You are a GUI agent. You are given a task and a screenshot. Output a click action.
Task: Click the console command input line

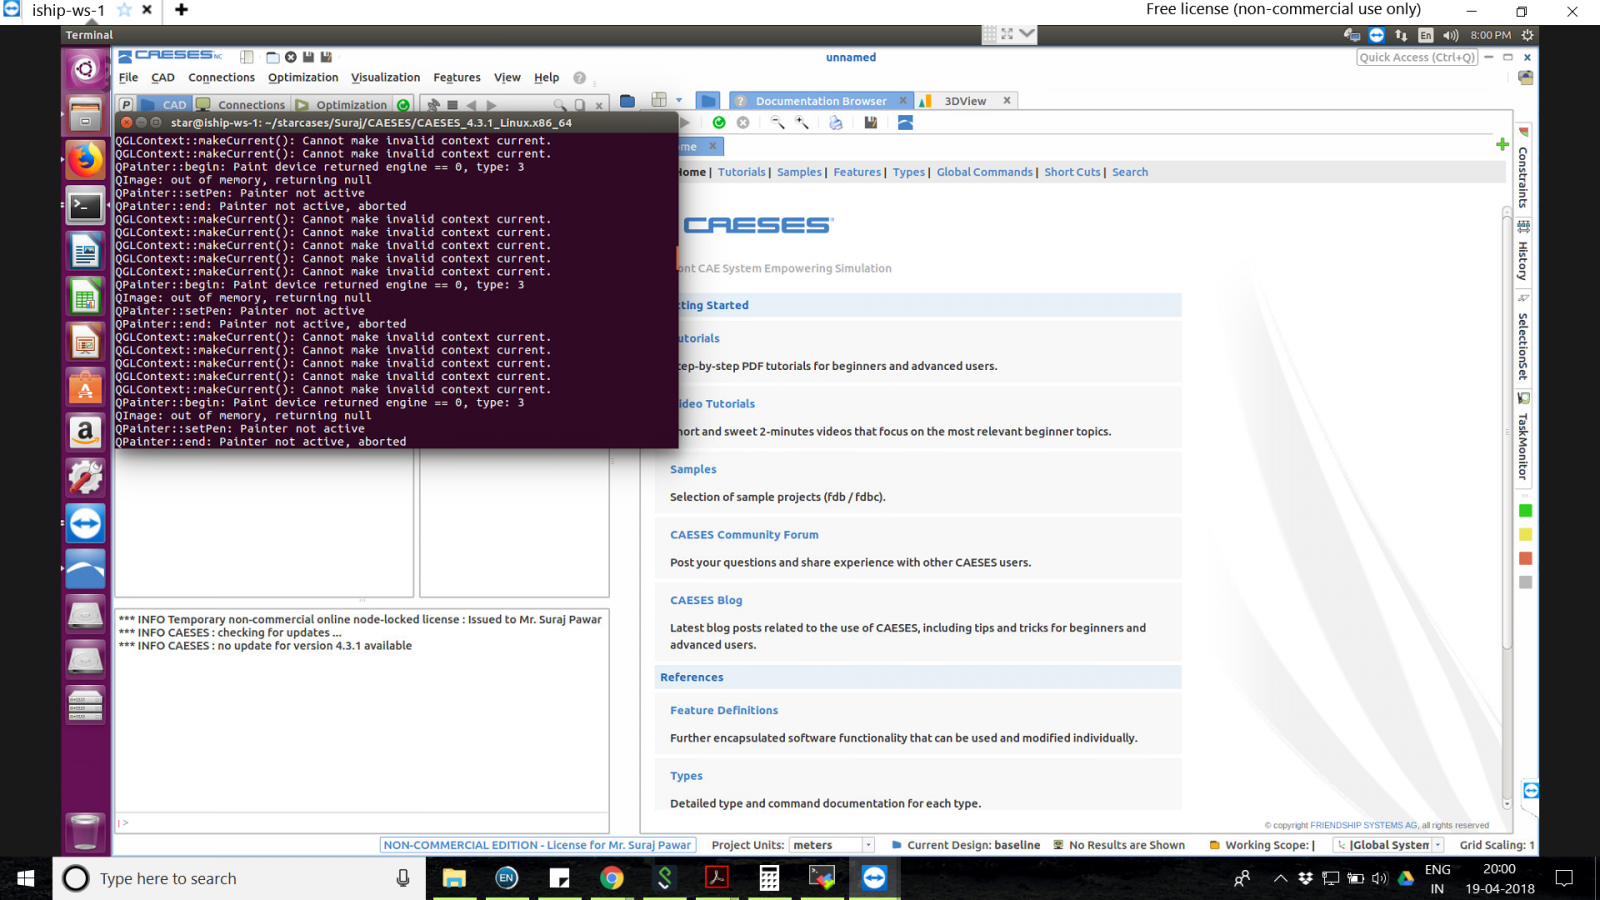[362, 823]
